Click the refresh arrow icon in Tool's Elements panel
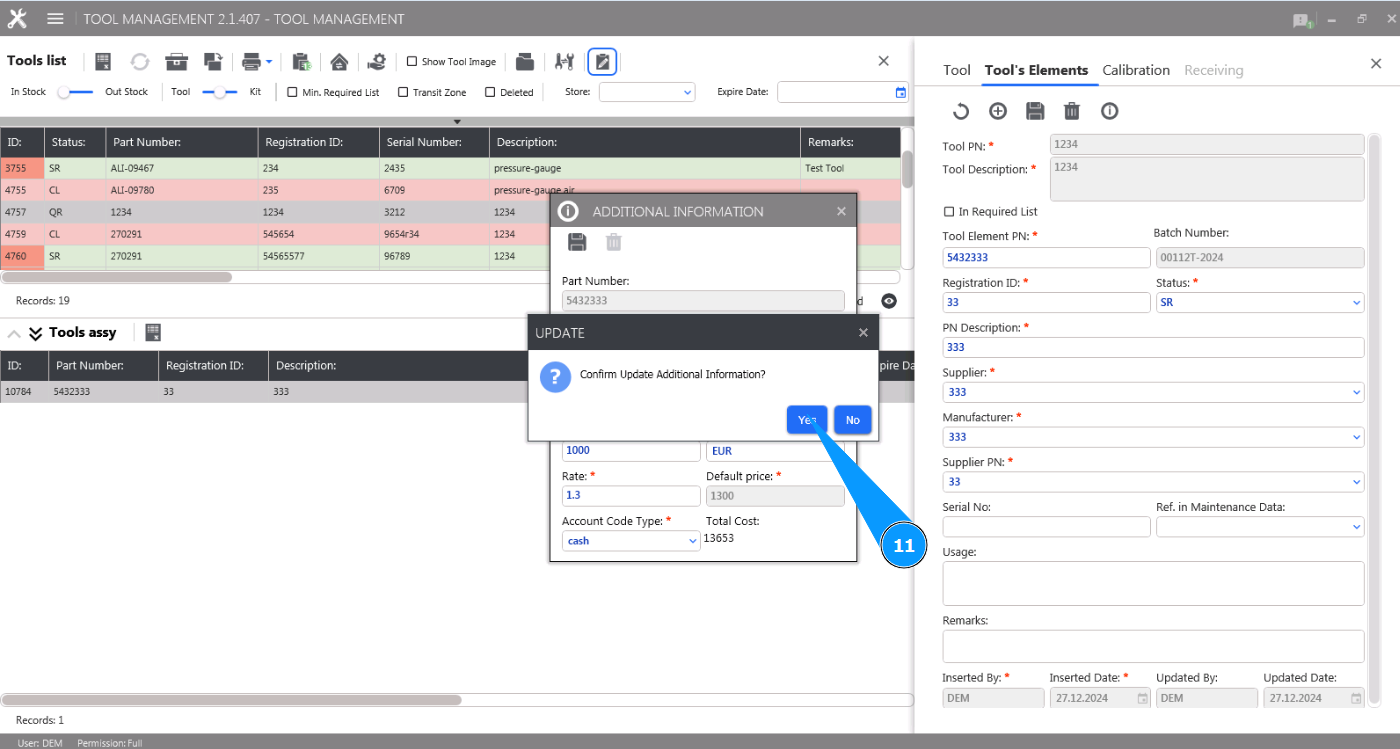This screenshot has width=1400, height=749. coord(960,111)
